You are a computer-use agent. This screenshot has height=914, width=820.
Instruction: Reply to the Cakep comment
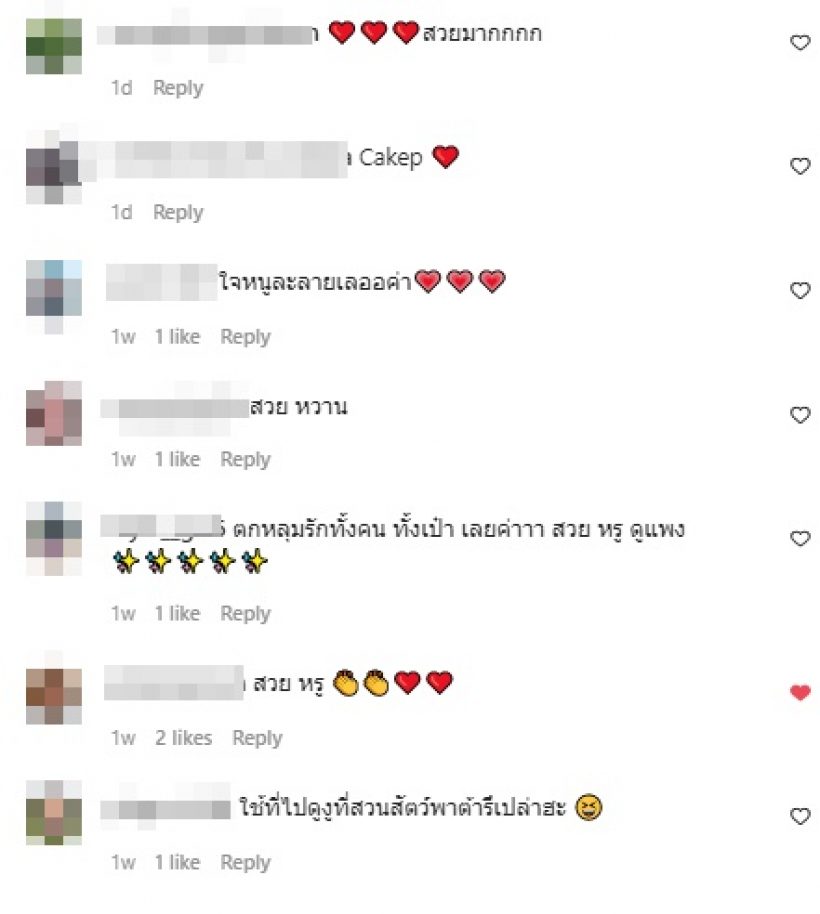pos(178,212)
